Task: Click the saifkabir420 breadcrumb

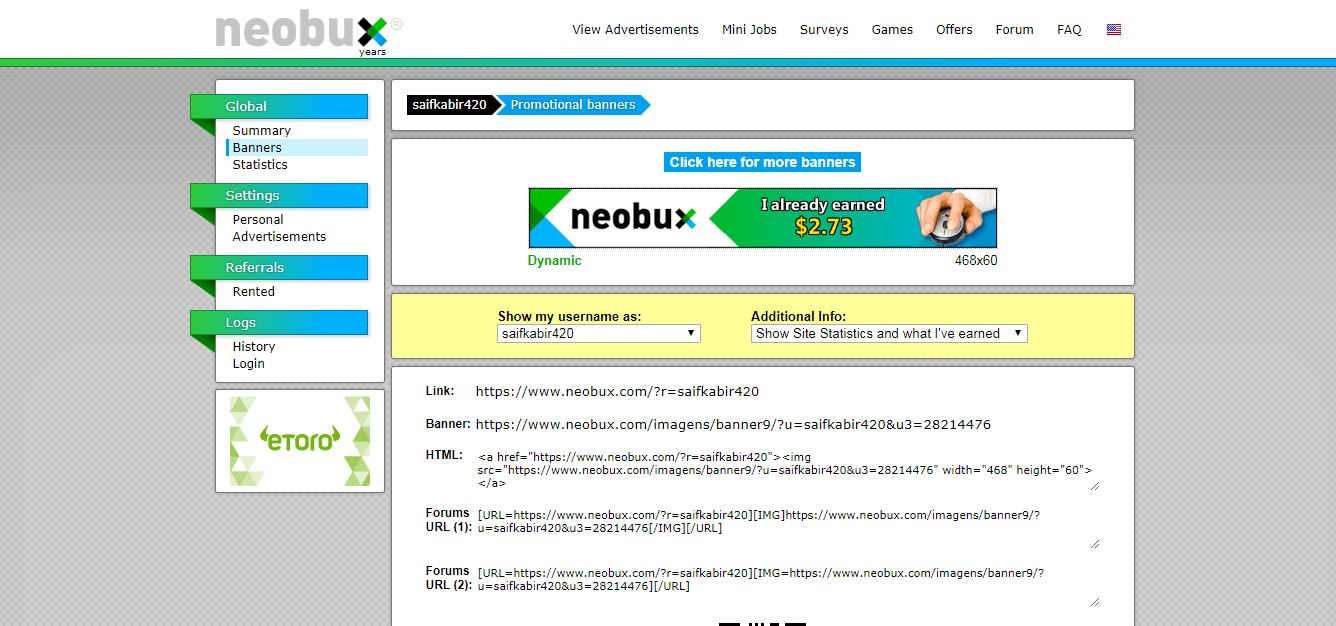Action: [450, 105]
